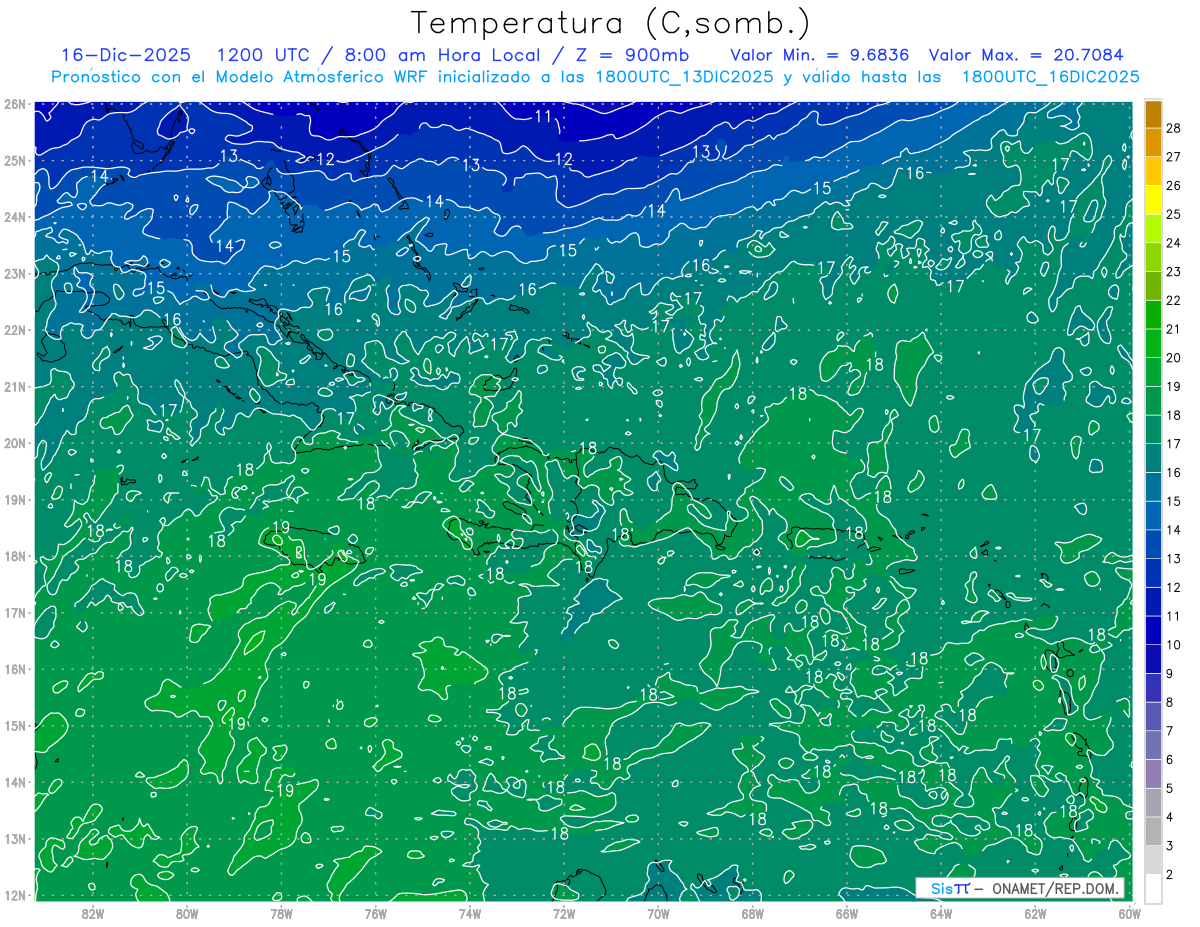Click the white bottom swatch of color scale

pos(1153,888)
